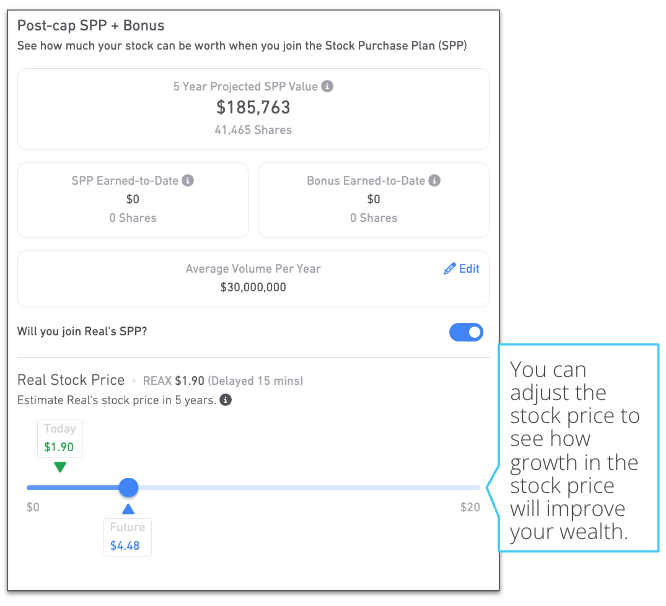
Task: Edit the Average Volume Per Year
Action: (462, 269)
